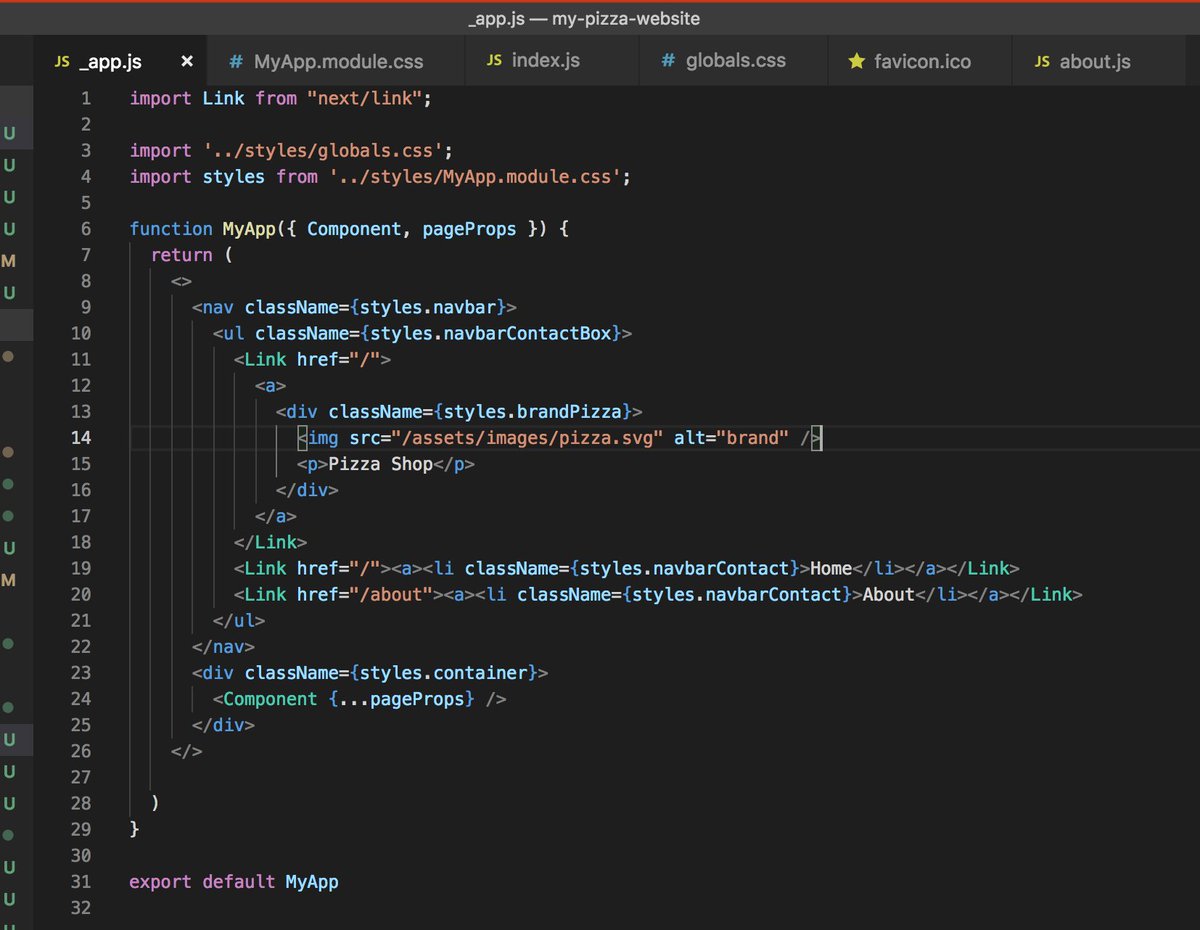The width and height of the screenshot is (1200, 930).
Task: Click "export default MyApp" statement
Action: pos(234,881)
